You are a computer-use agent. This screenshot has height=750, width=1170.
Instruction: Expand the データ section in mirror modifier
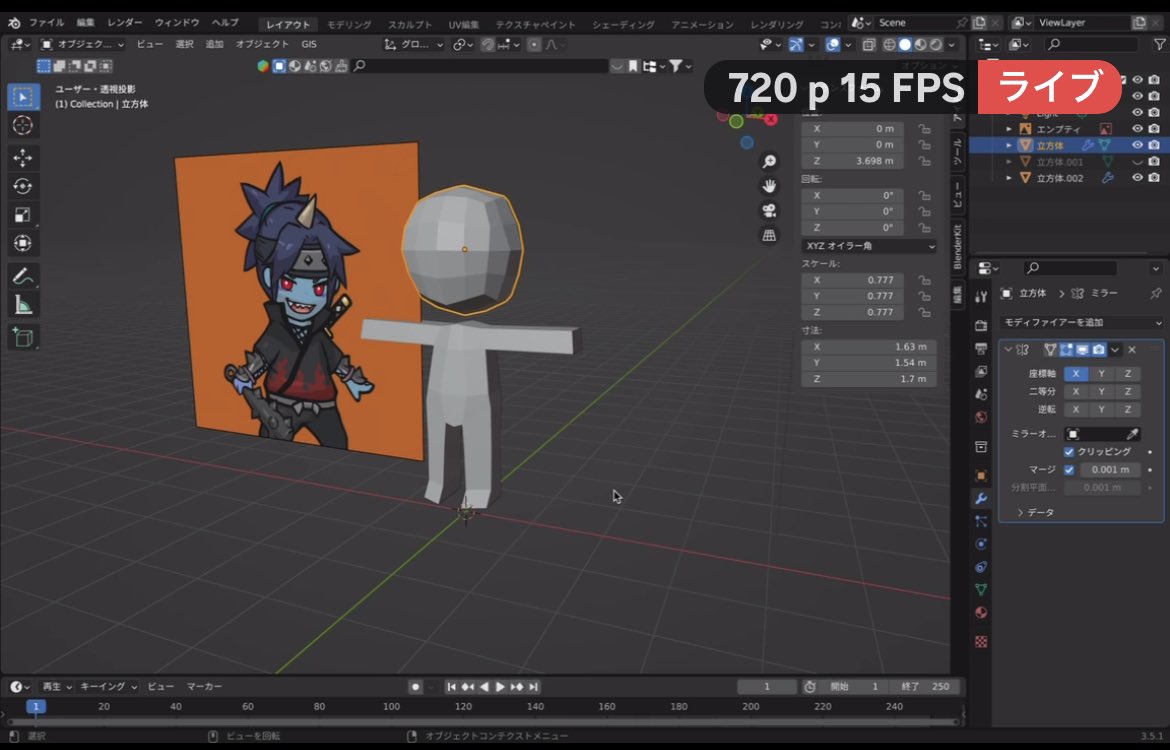pyautogui.click(x=1036, y=513)
